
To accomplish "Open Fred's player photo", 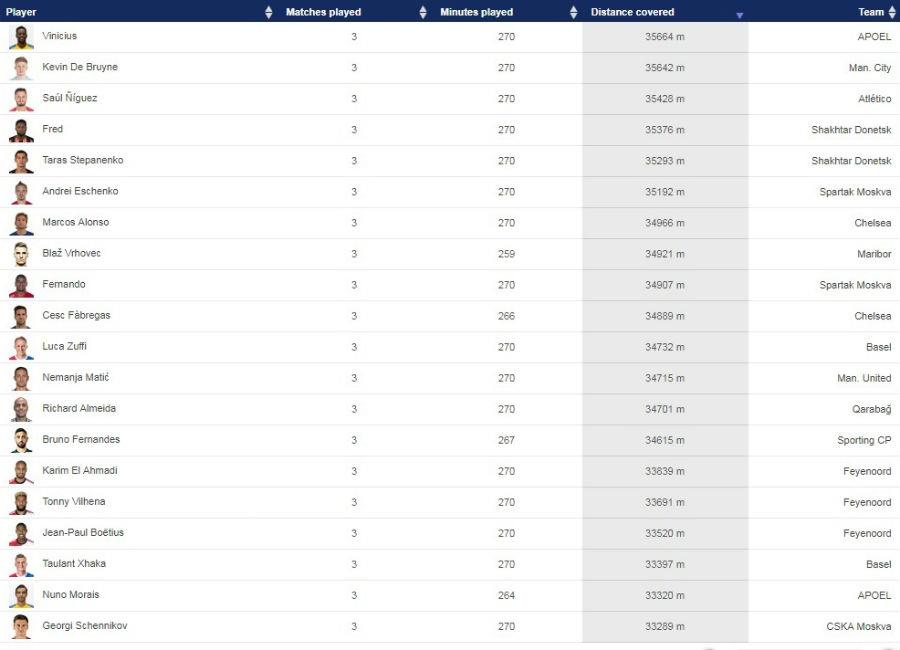I will (21, 130).
